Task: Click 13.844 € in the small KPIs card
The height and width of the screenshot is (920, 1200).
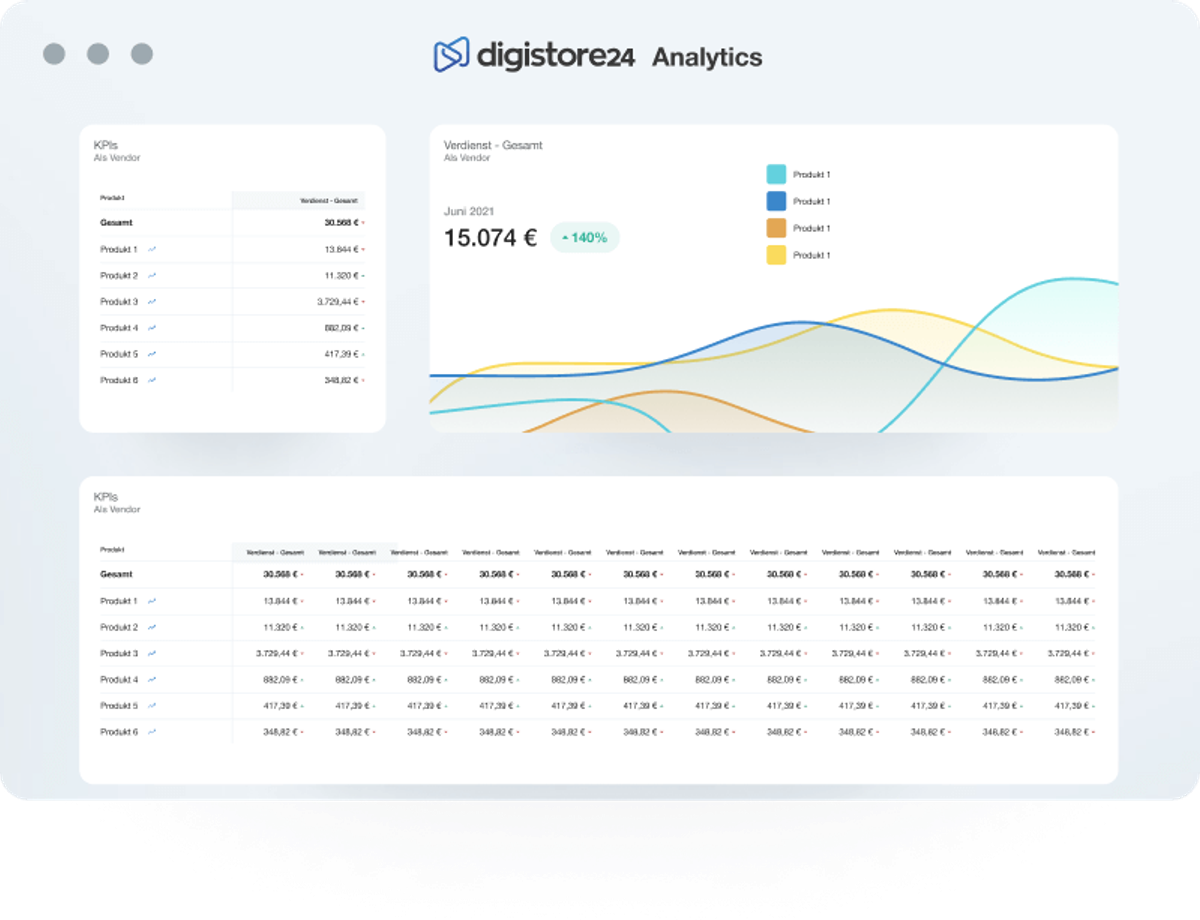Action: tap(342, 249)
